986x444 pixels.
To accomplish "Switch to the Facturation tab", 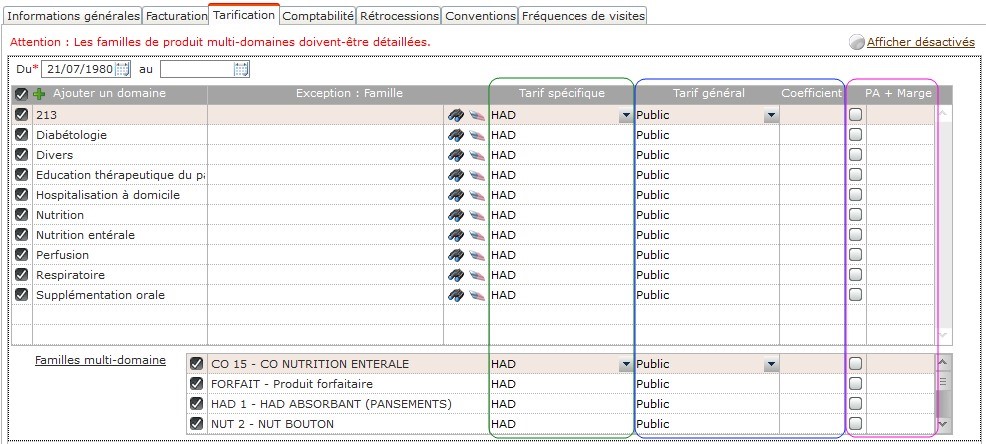I will pos(176,16).
